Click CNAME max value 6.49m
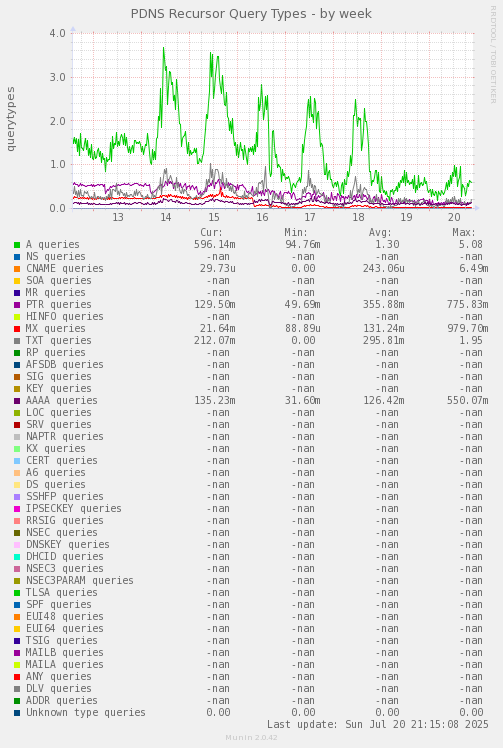This screenshot has width=503, height=748. (473, 269)
